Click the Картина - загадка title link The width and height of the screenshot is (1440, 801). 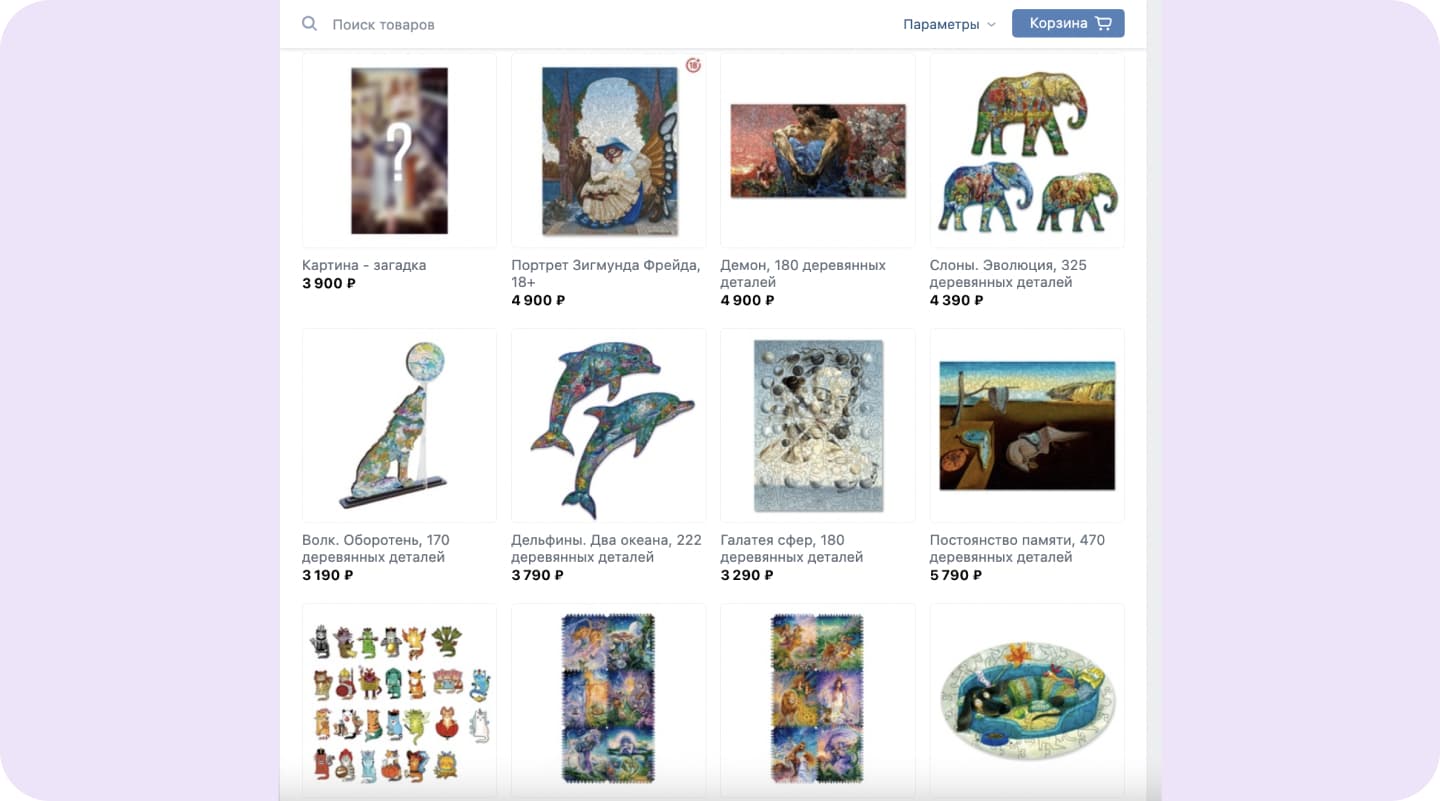[364, 265]
